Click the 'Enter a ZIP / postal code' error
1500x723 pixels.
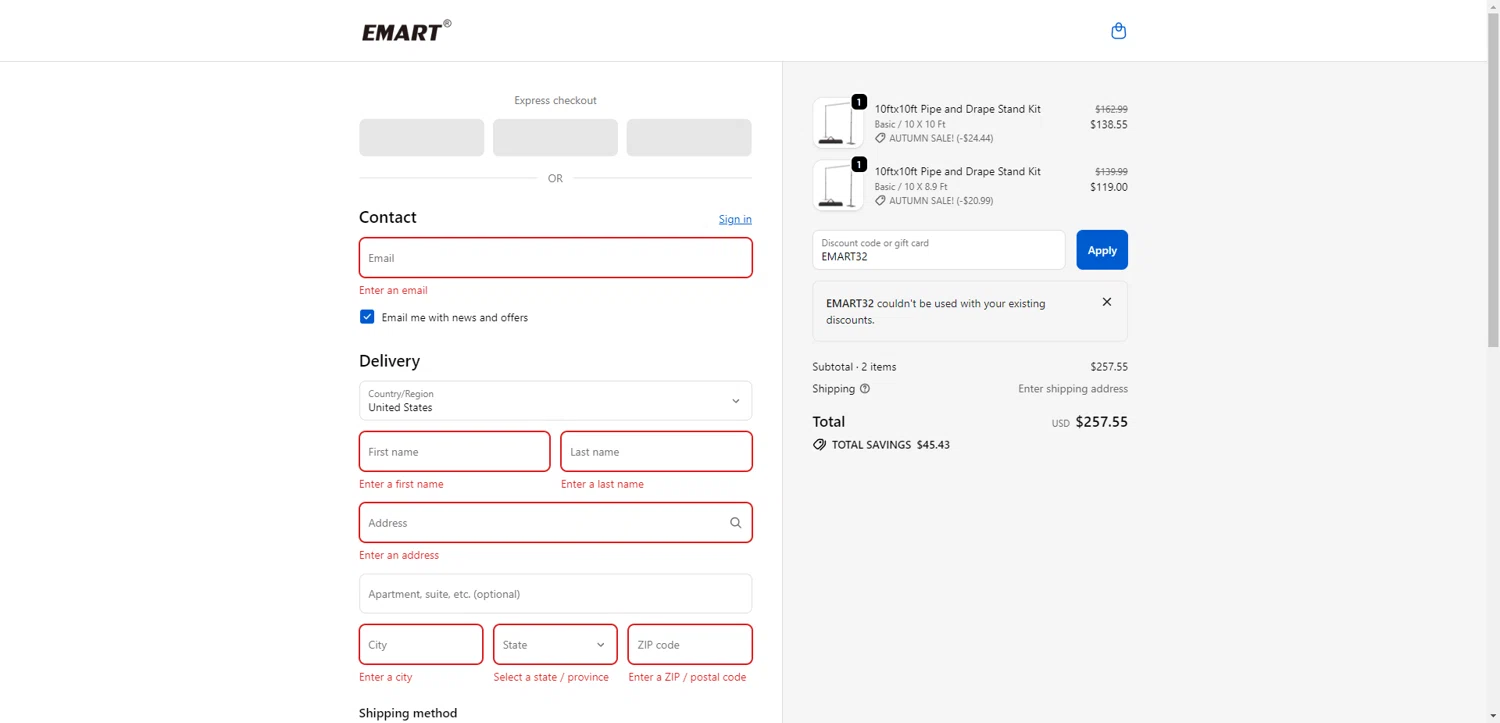pyautogui.click(x=687, y=677)
